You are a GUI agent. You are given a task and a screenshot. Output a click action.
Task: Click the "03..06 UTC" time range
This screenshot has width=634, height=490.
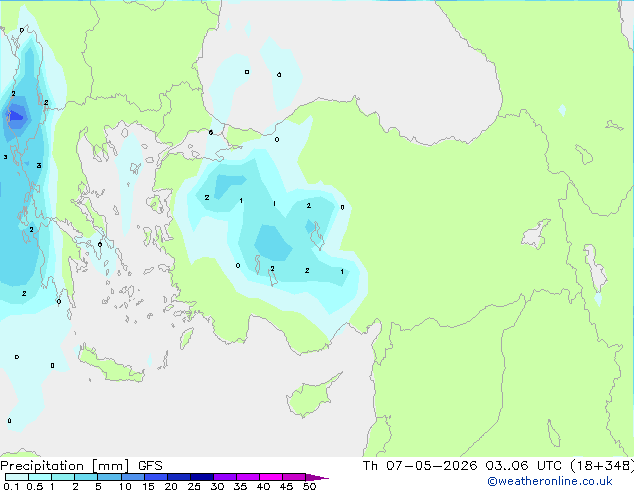click(x=525, y=466)
